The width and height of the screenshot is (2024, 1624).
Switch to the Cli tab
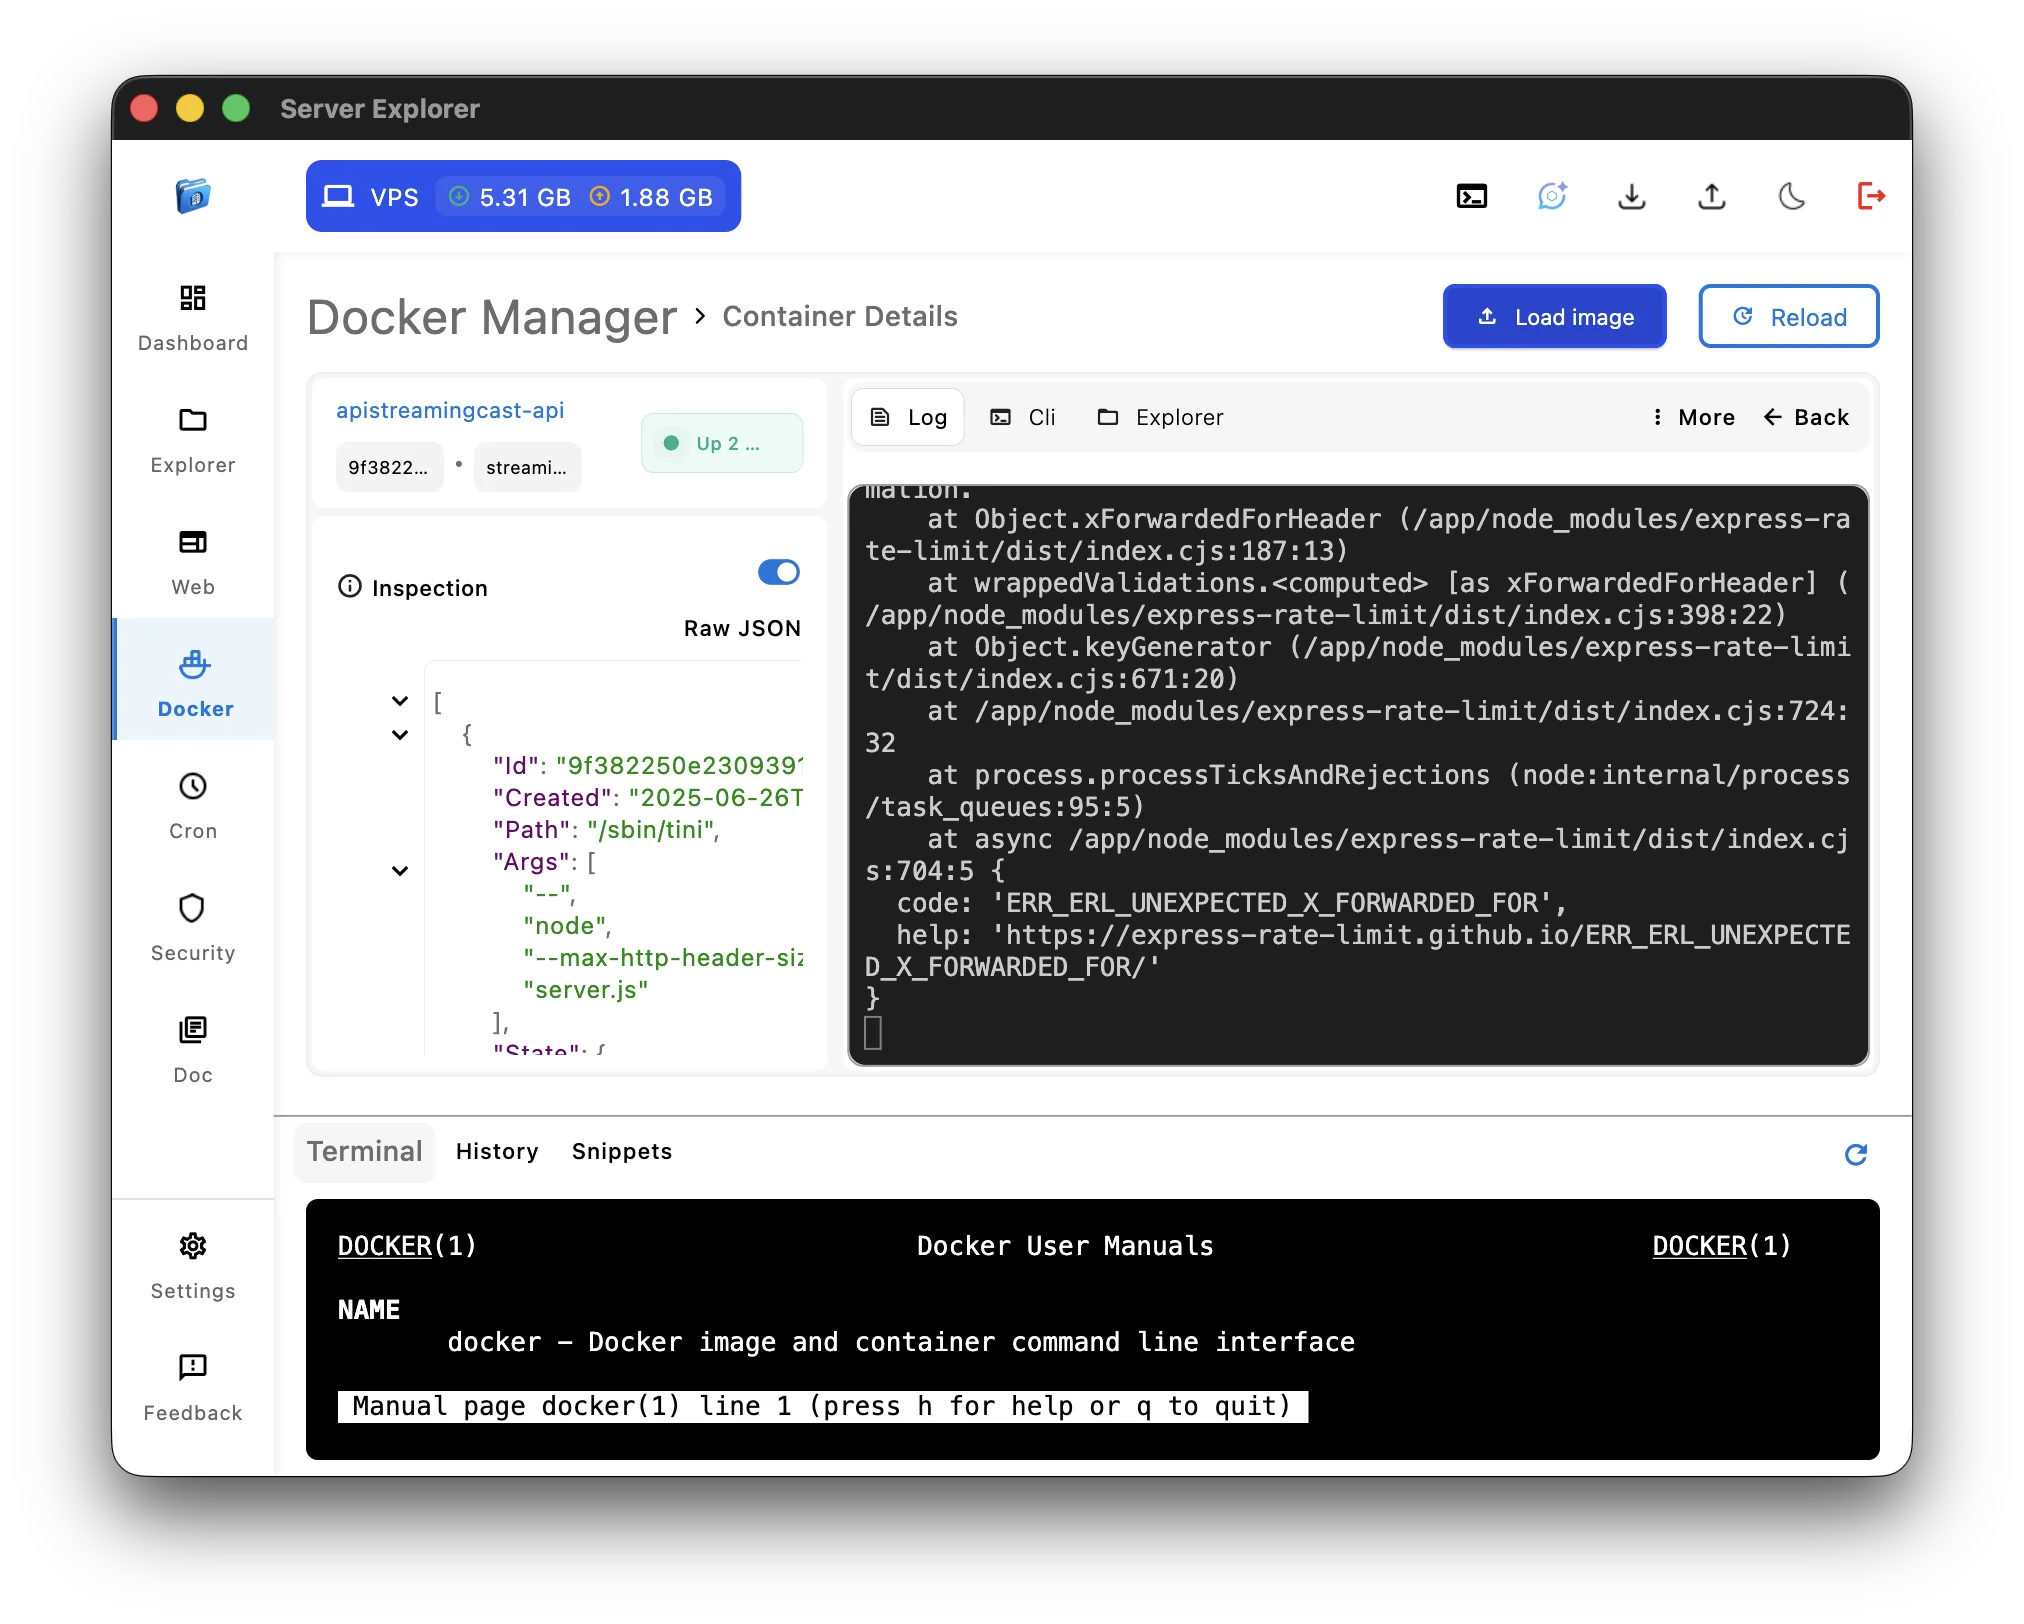coord(1023,417)
